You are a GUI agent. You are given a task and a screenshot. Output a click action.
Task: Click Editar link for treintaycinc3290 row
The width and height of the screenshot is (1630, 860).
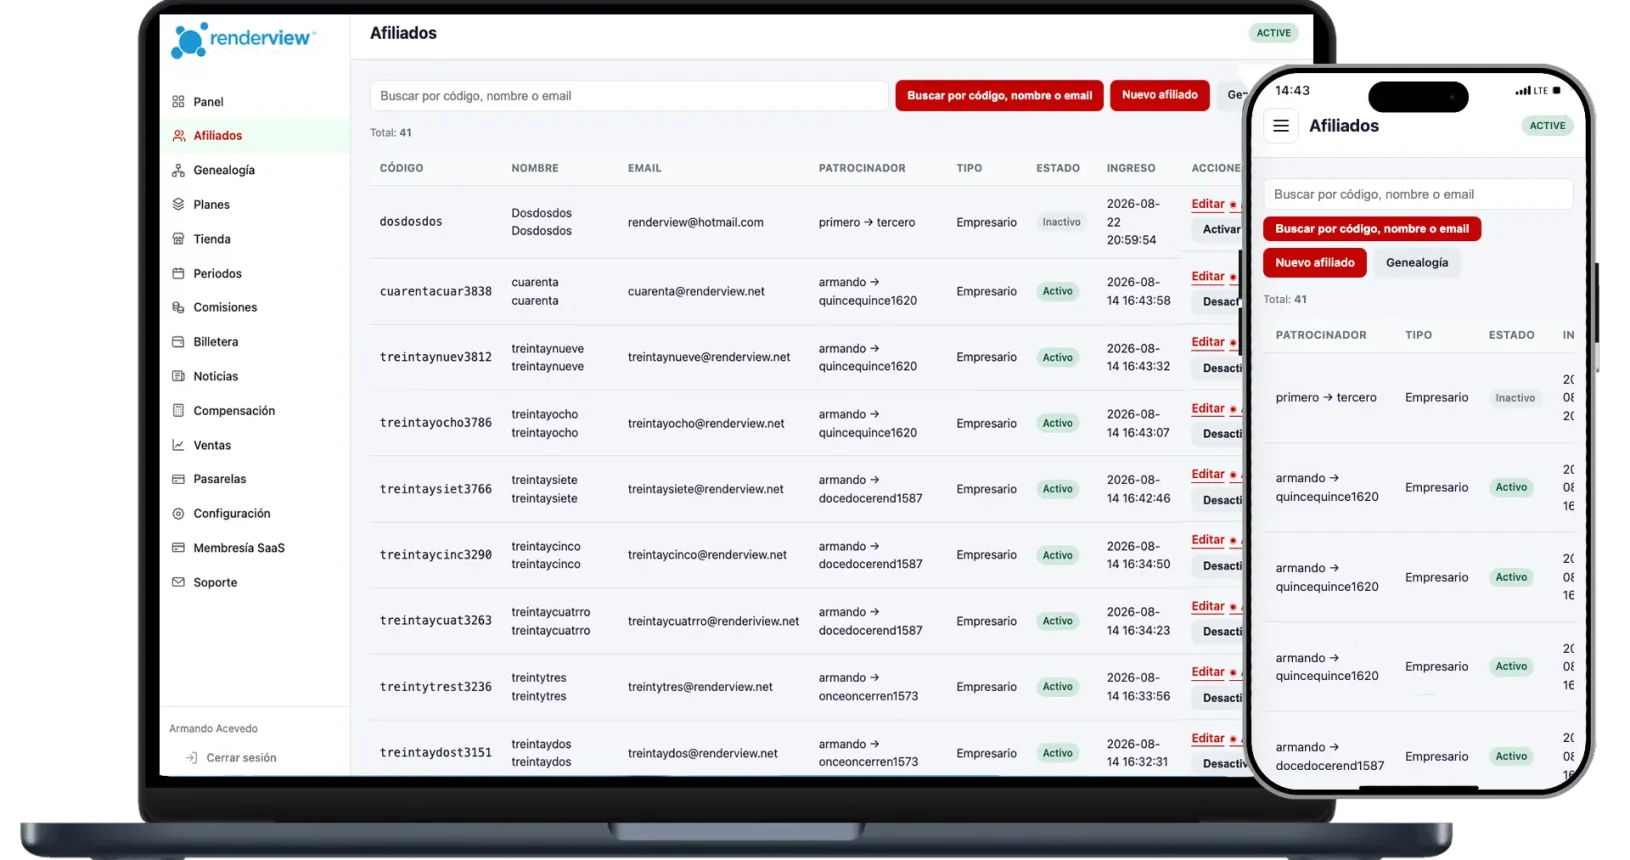1208,540
